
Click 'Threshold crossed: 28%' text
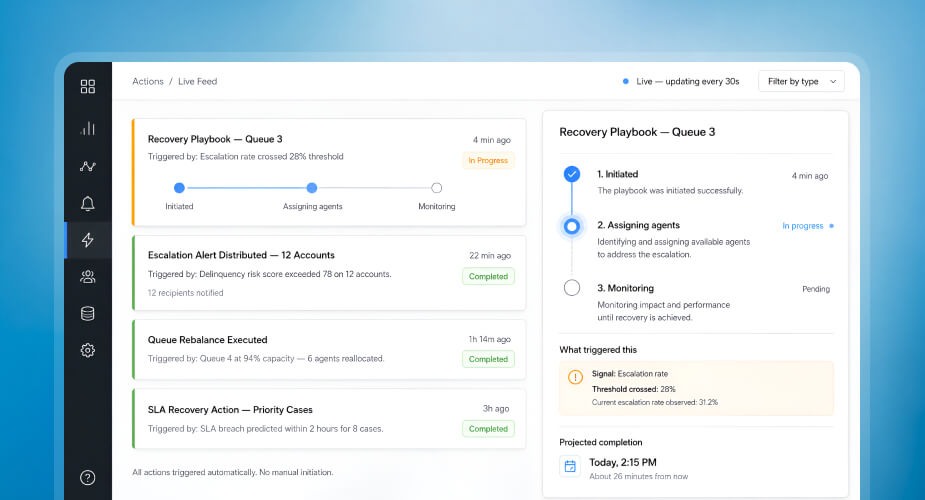634,389
